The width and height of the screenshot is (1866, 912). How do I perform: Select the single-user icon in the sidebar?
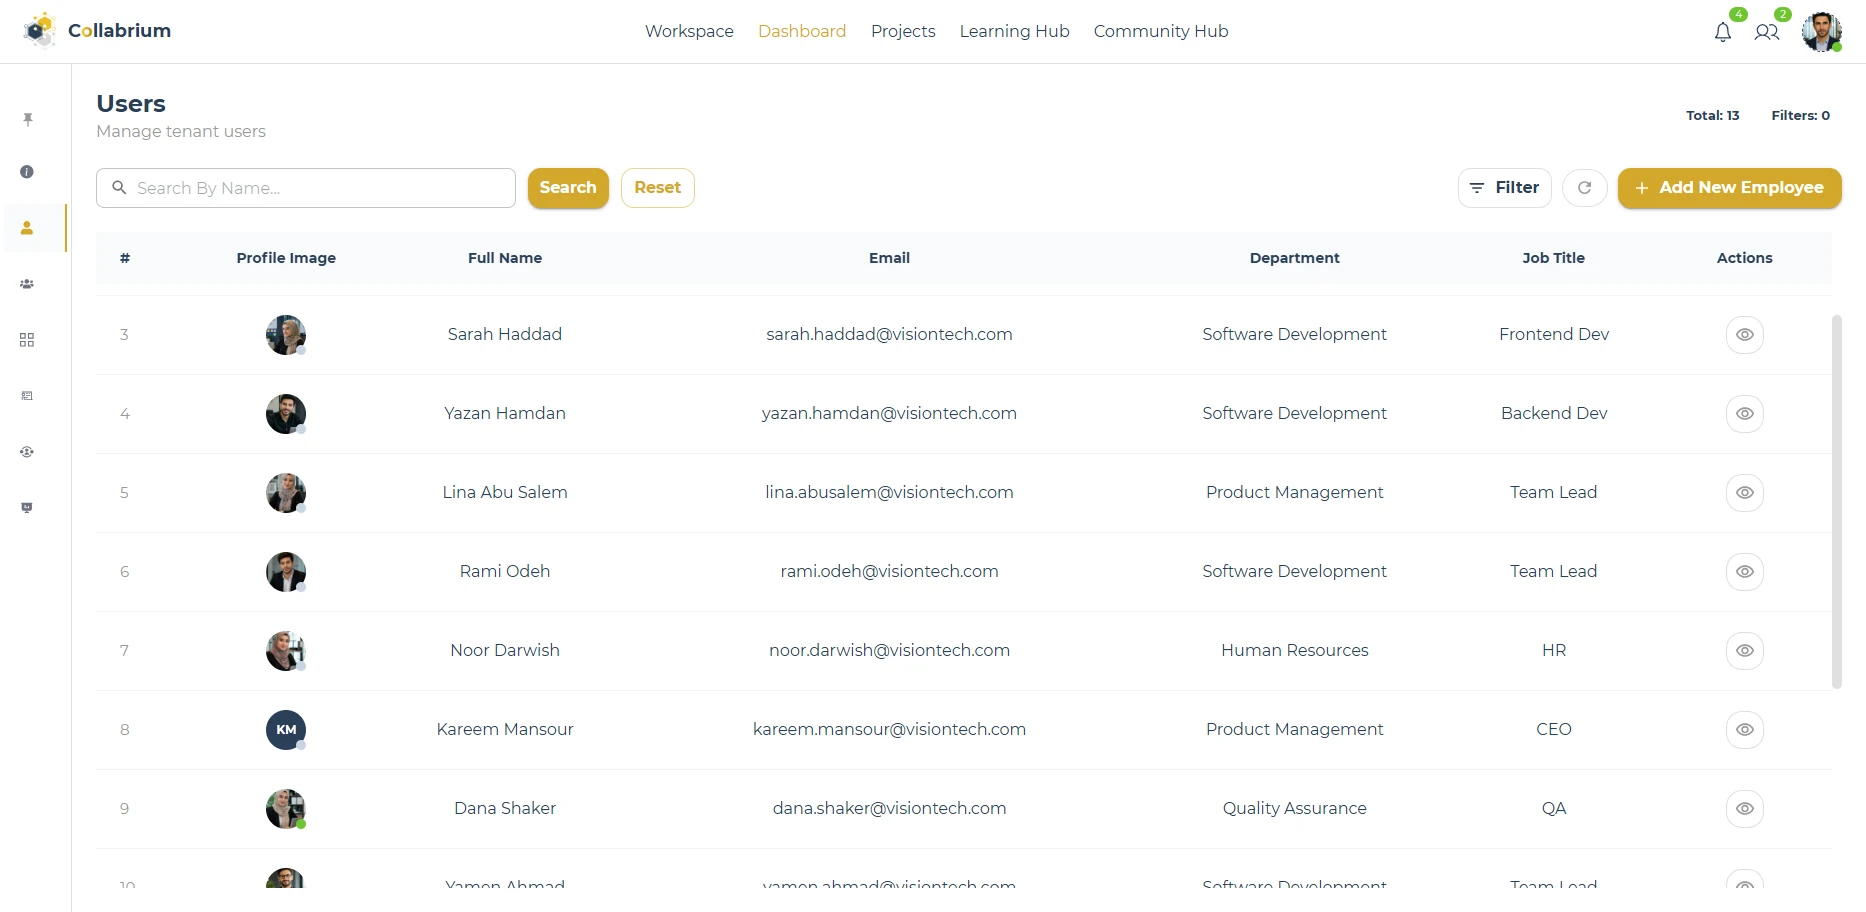point(27,228)
